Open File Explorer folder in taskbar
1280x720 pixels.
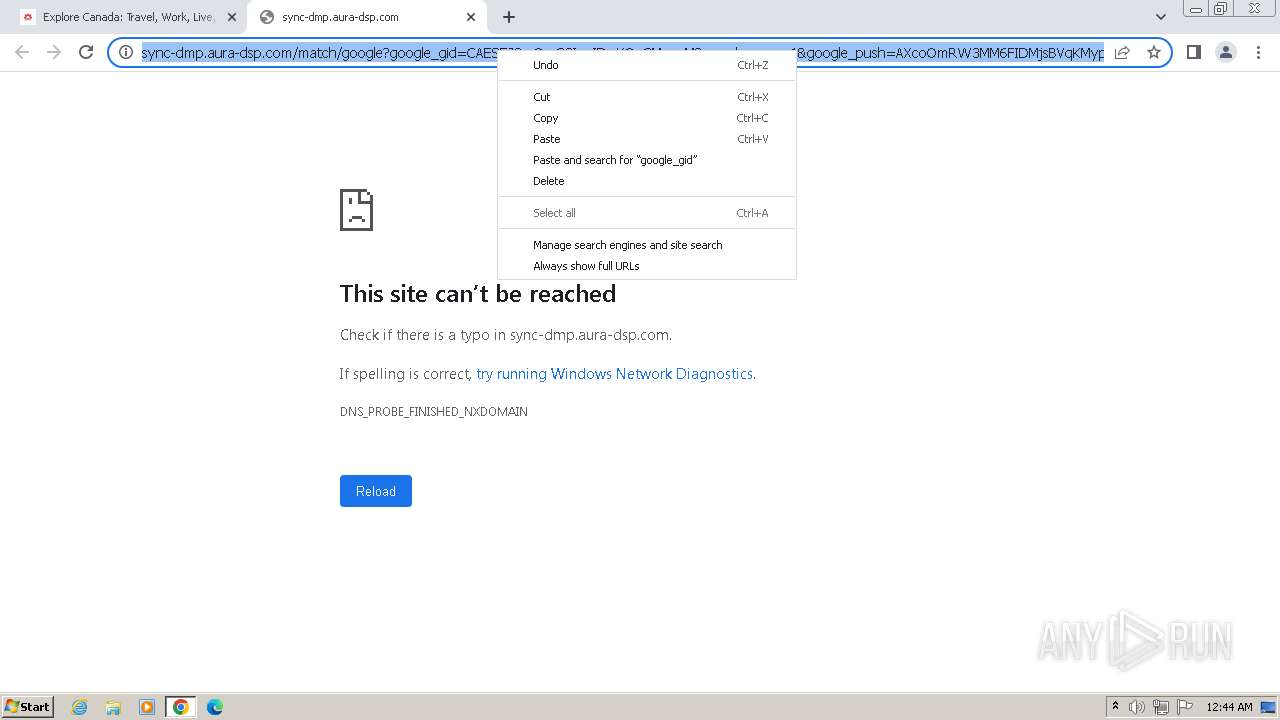(113, 707)
